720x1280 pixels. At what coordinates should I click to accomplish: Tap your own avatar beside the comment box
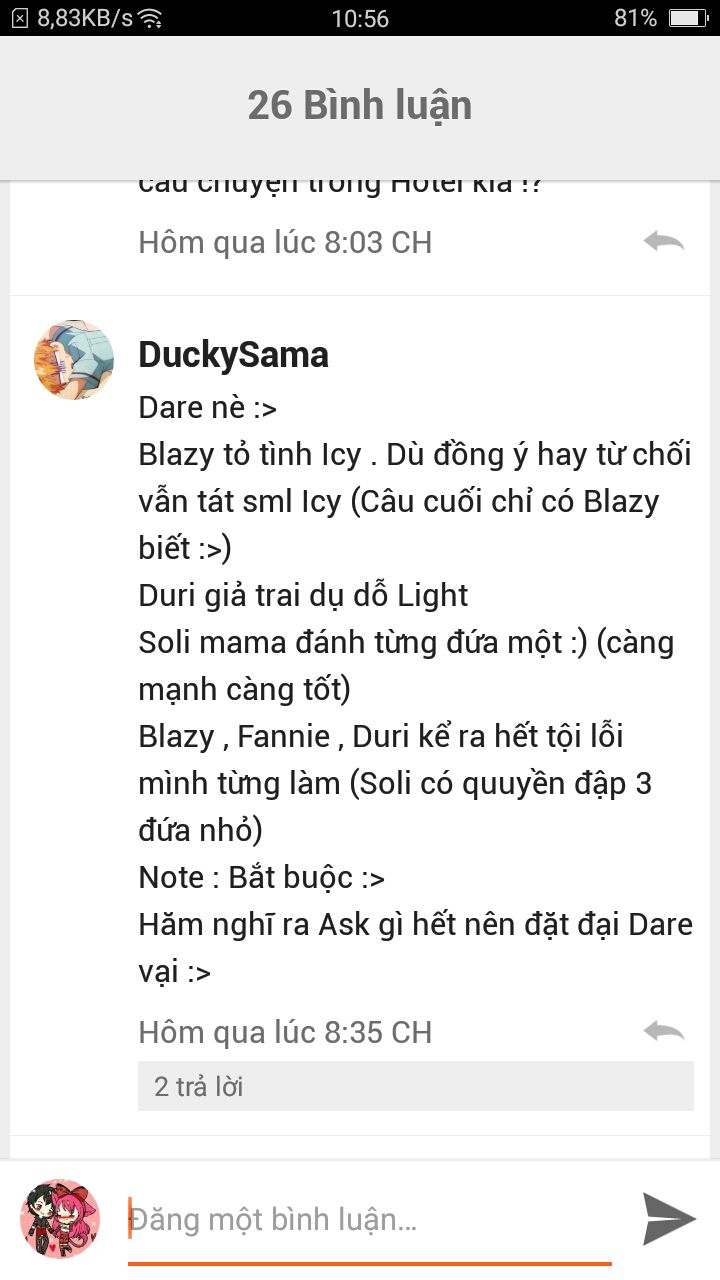click(60, 1218)
